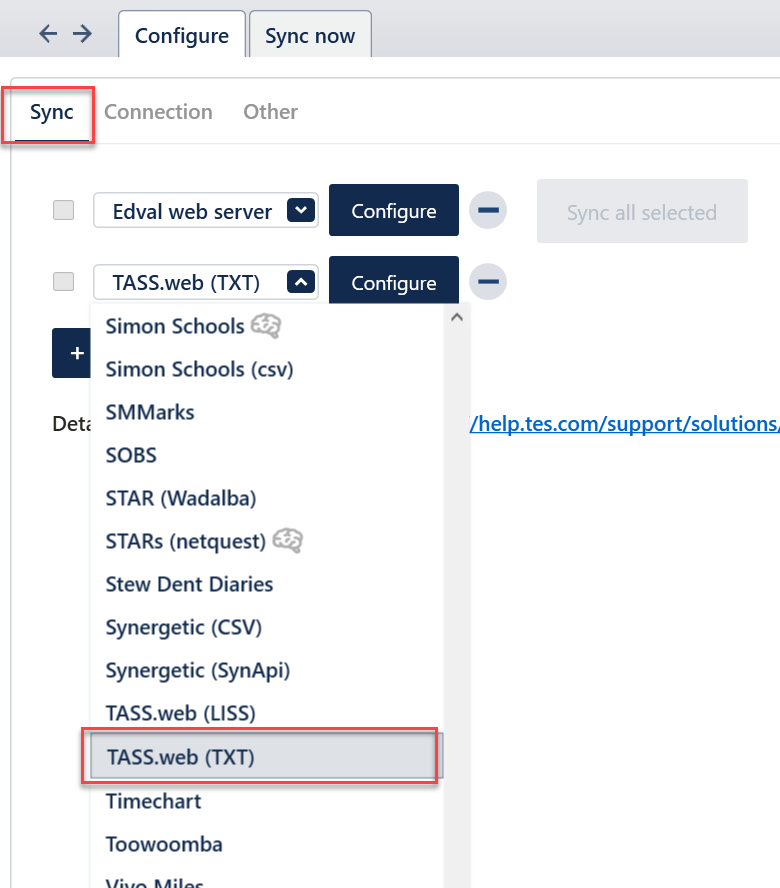Viewport: 780px width, 888px height.
Task: Open the Other tab
Action: (270, 112)
